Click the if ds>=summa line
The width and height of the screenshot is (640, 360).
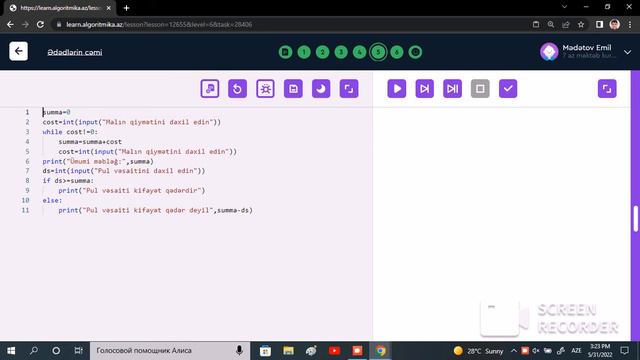point(68,180)
